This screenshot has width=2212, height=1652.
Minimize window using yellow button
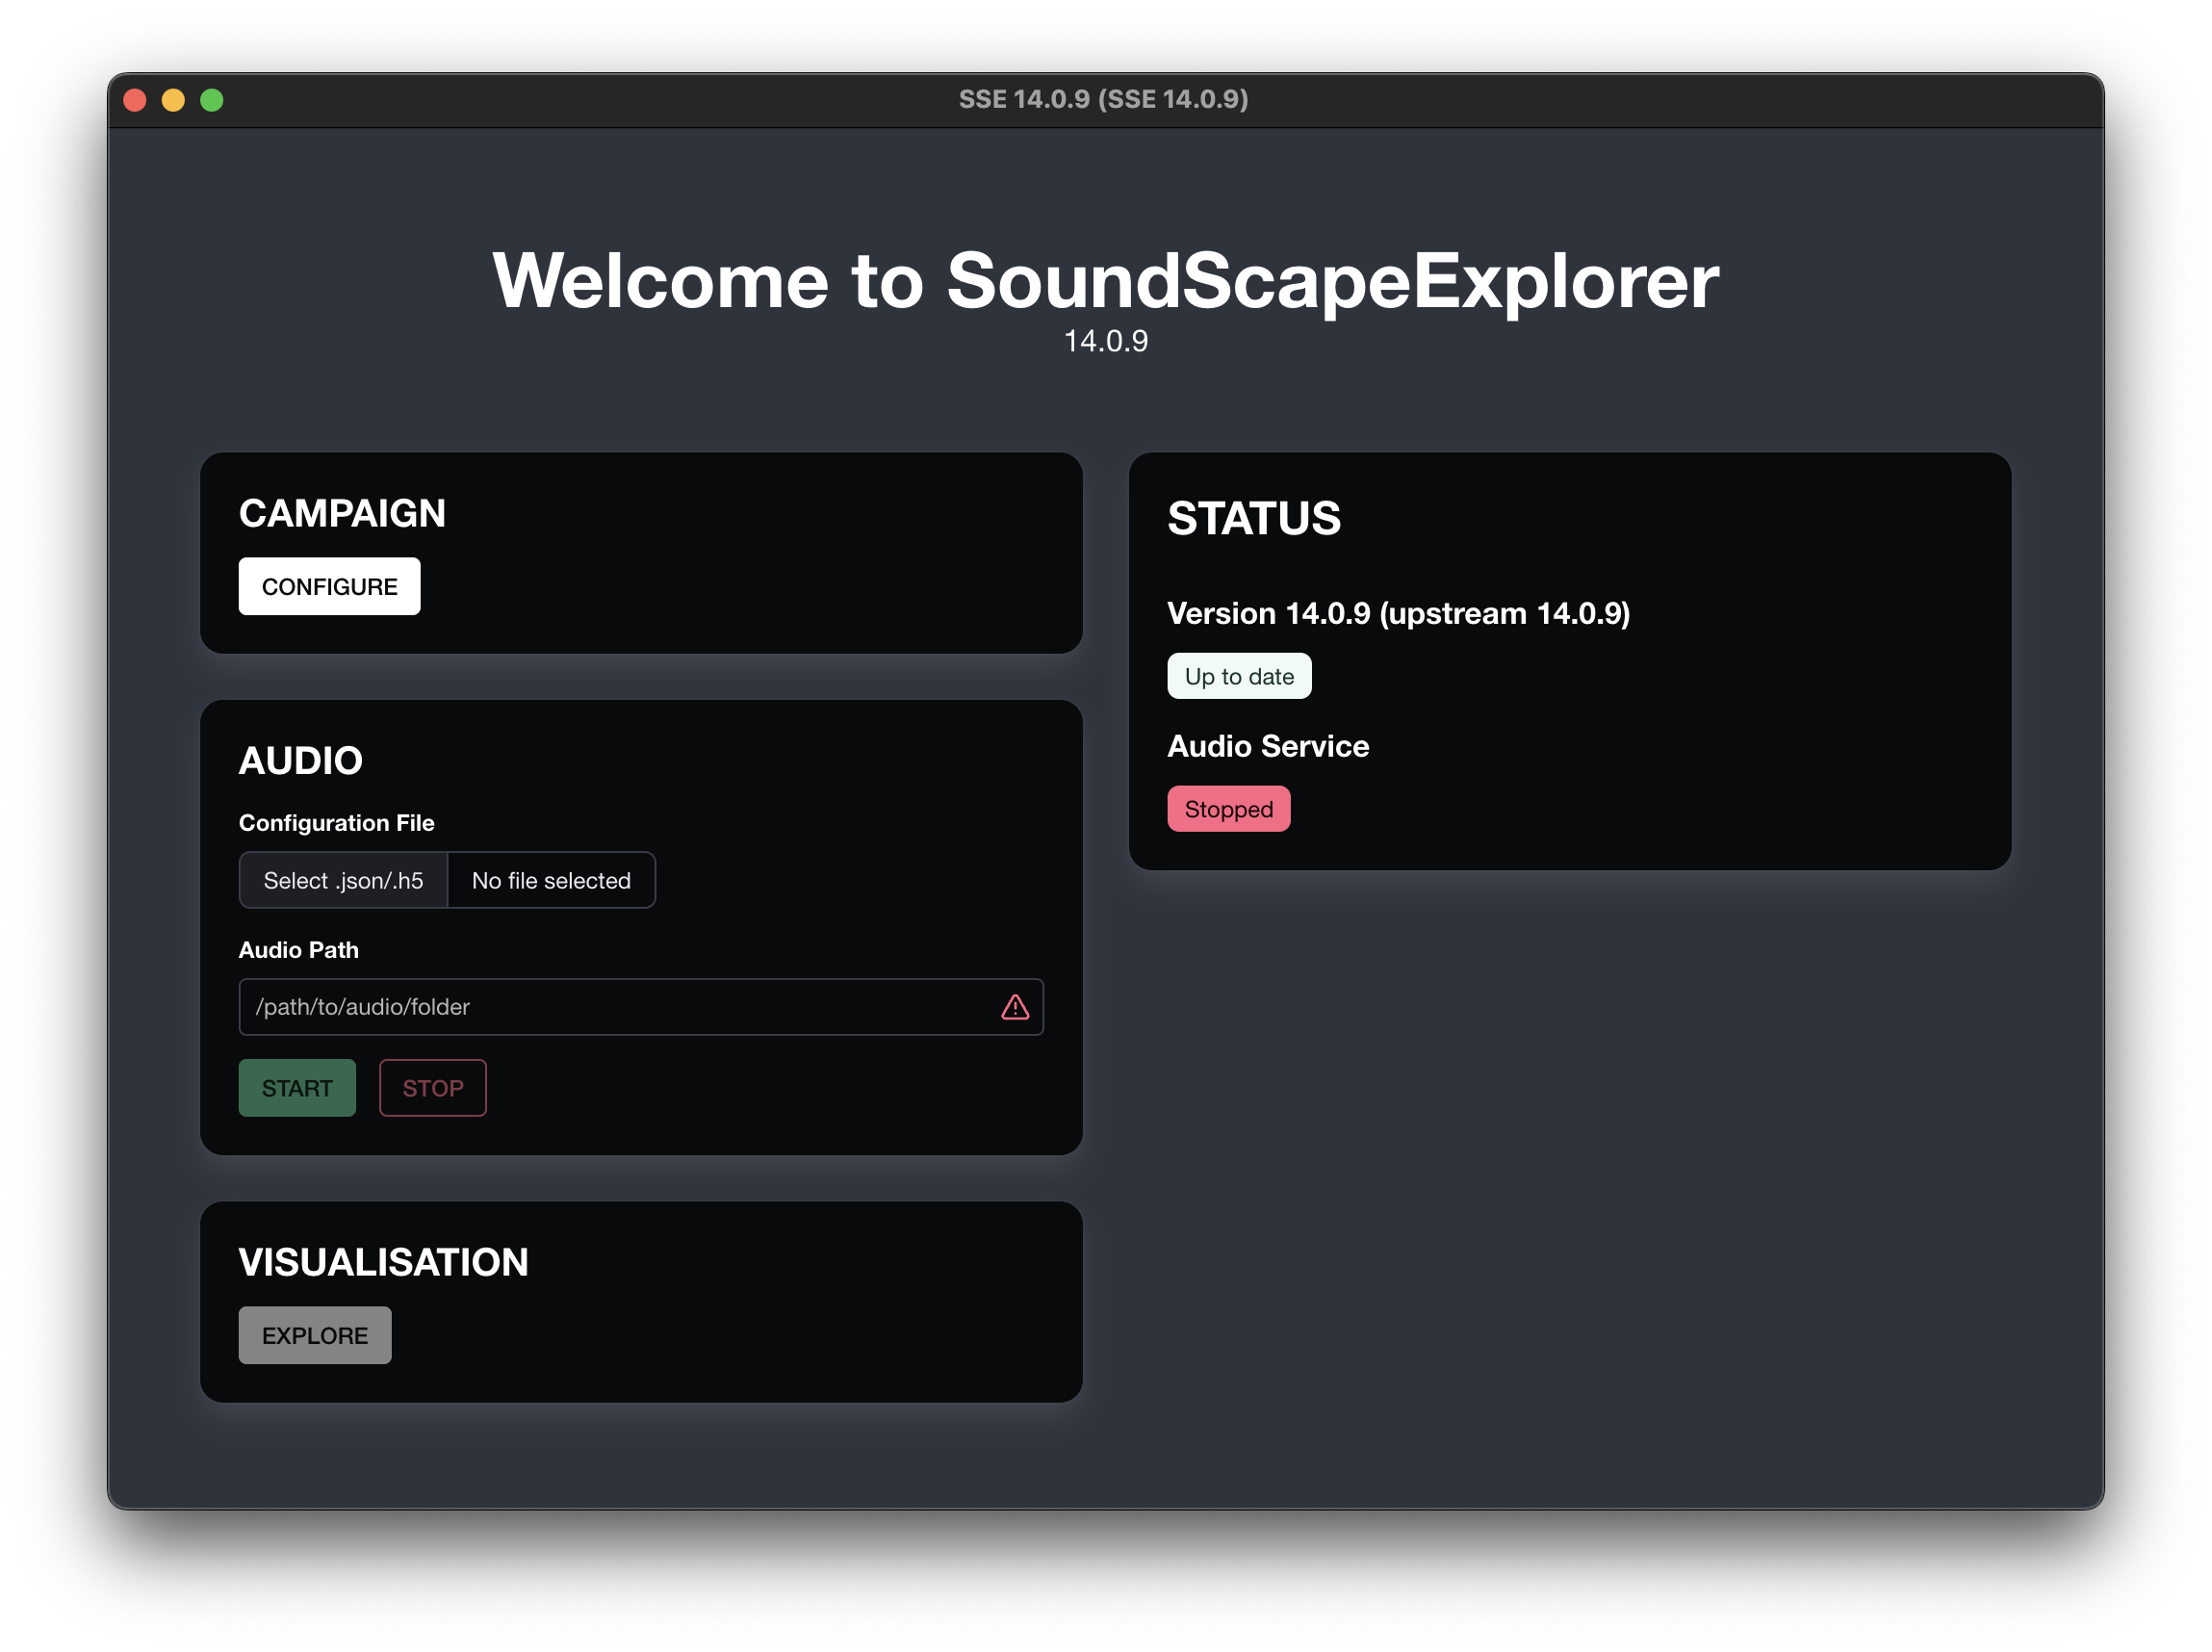coord(173,100)
